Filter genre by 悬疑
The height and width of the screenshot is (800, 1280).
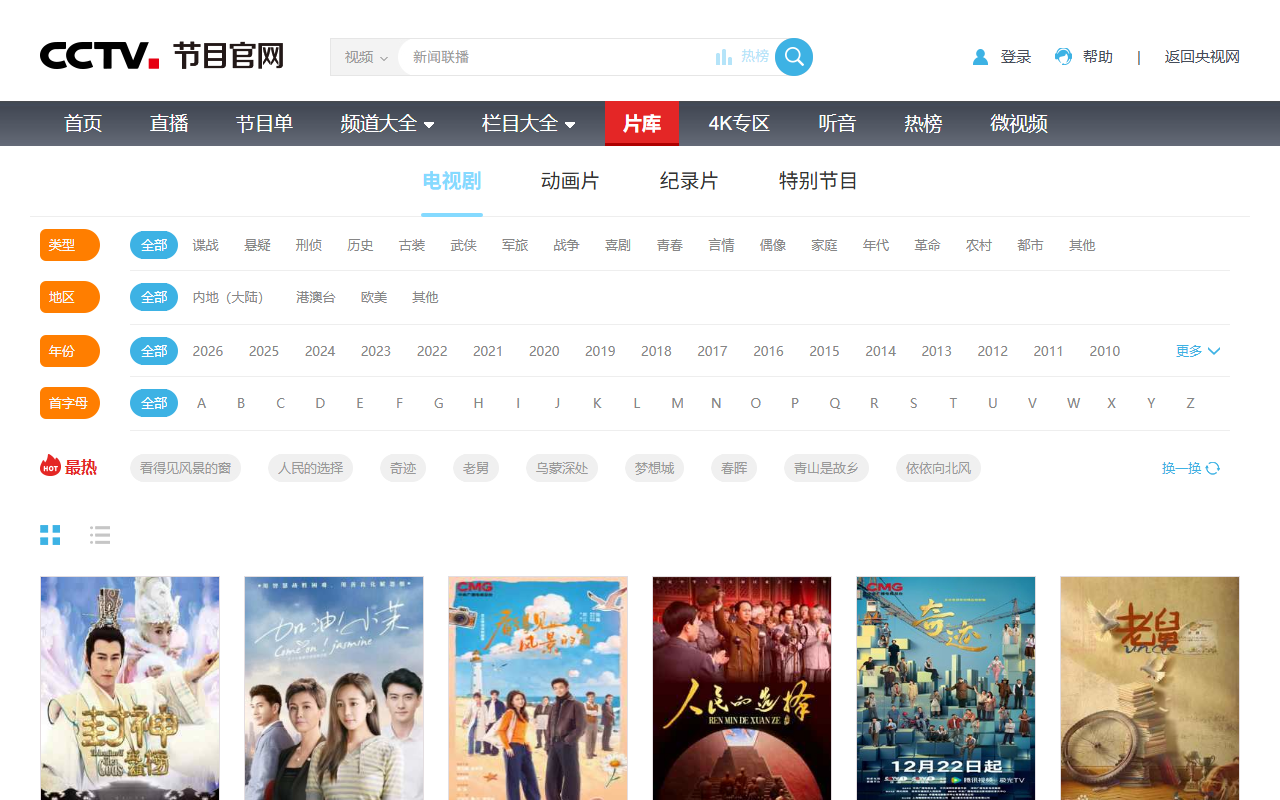pyautogui.click(x=257, y=245)
